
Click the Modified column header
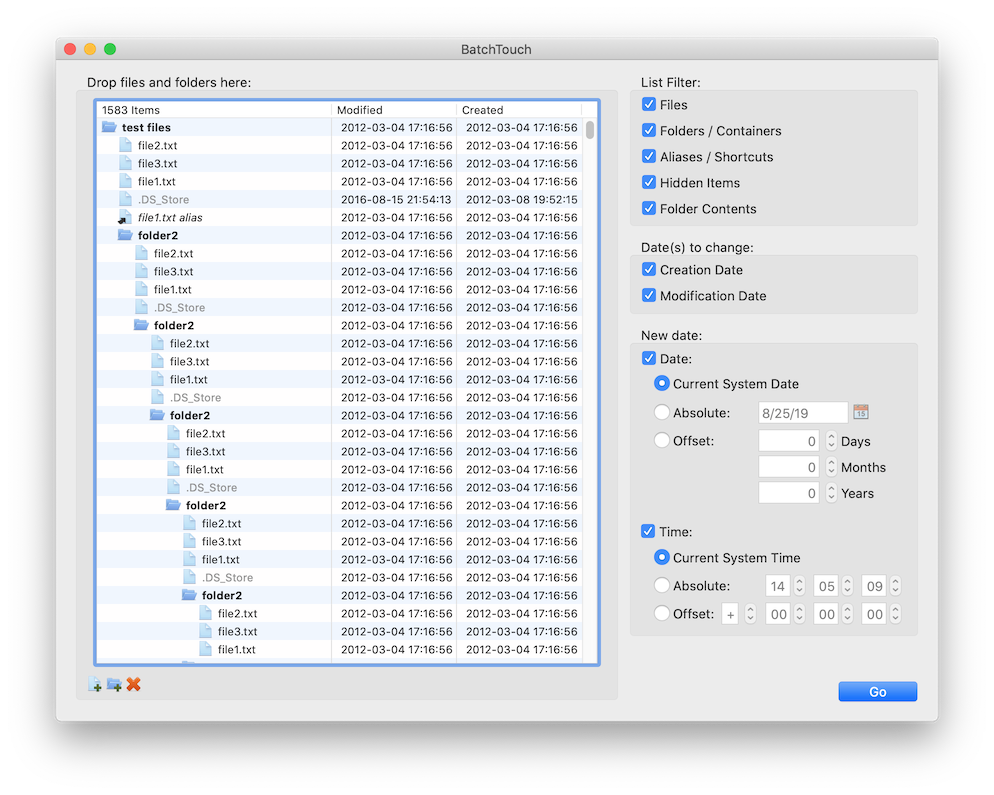[393, 110]
